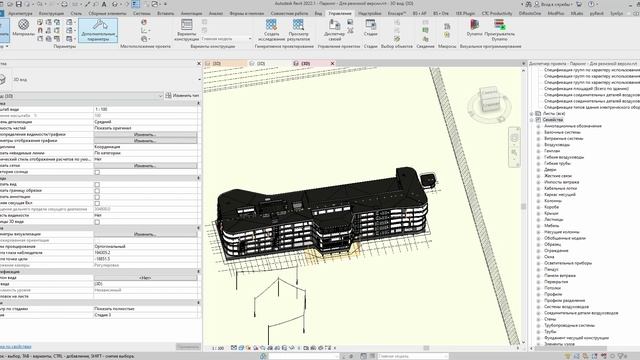Open the properties help link
This screenshot has width=640, height=360.
coord(16,347)
